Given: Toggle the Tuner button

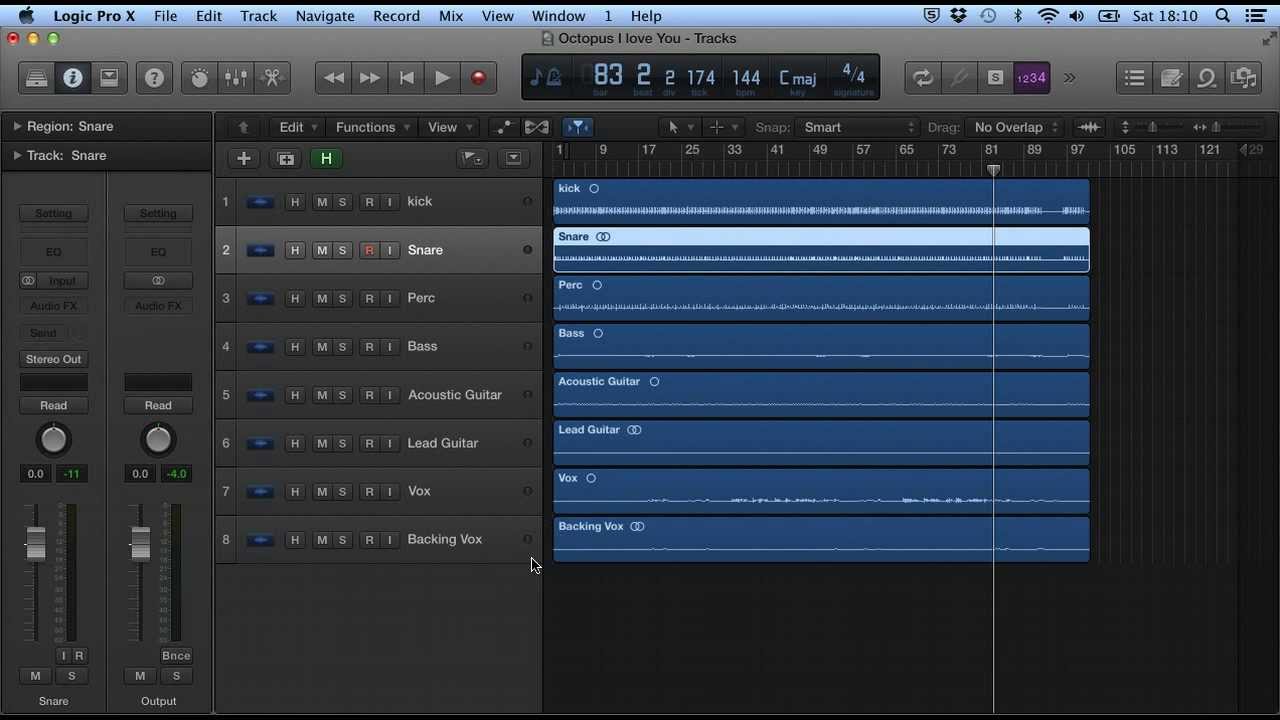Looking at the screenshot, I should 959,78.
